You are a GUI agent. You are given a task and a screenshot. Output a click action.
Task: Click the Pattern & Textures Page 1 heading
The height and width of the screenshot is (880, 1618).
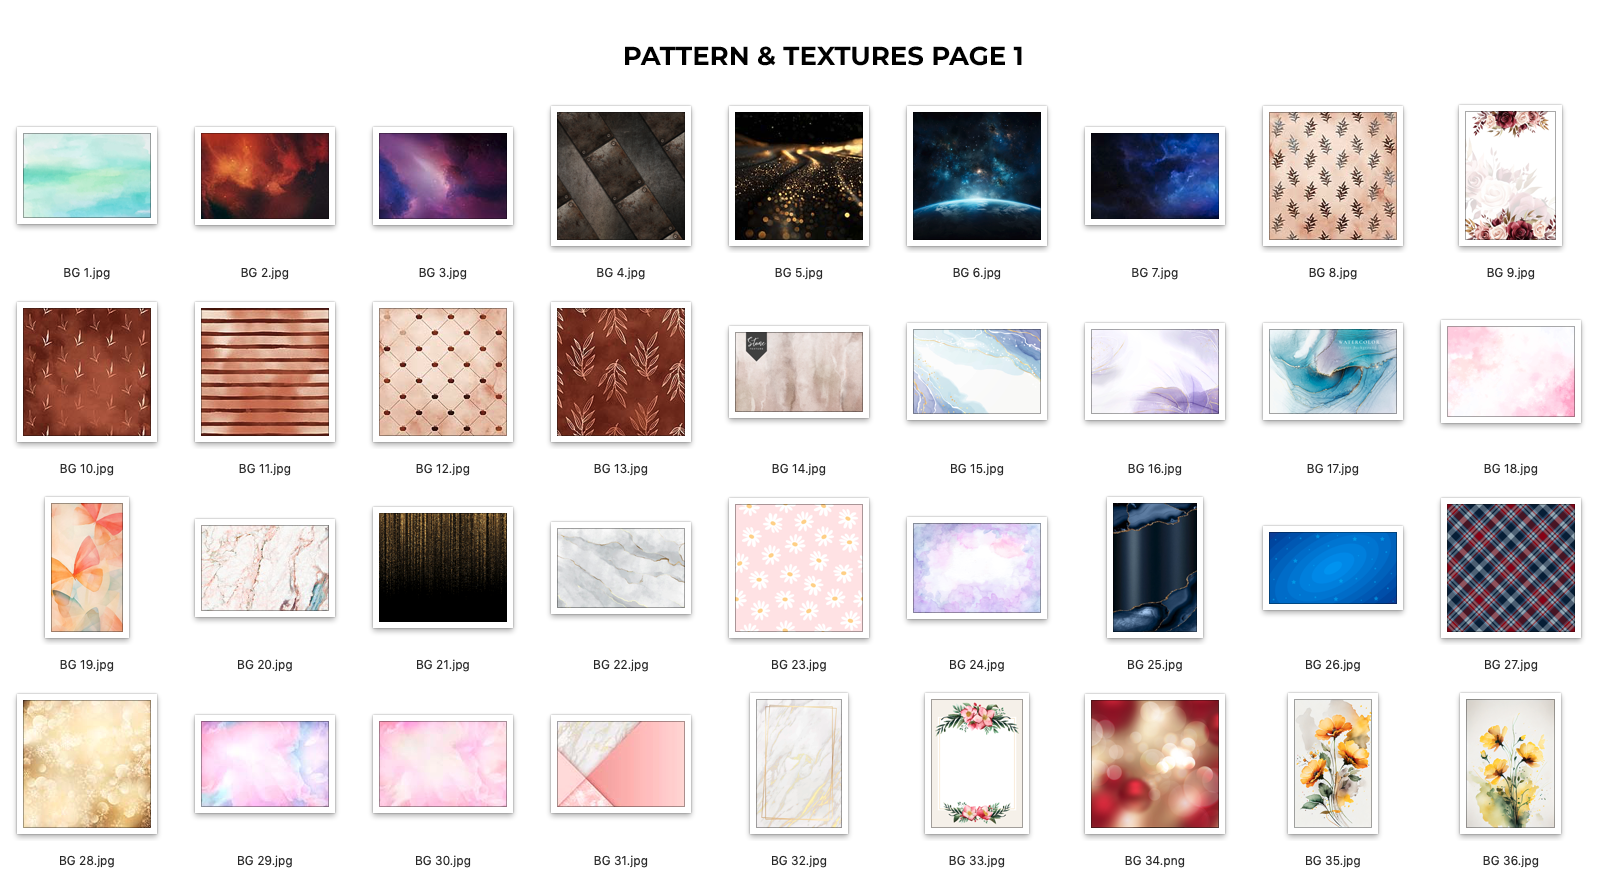click(823, 56)
